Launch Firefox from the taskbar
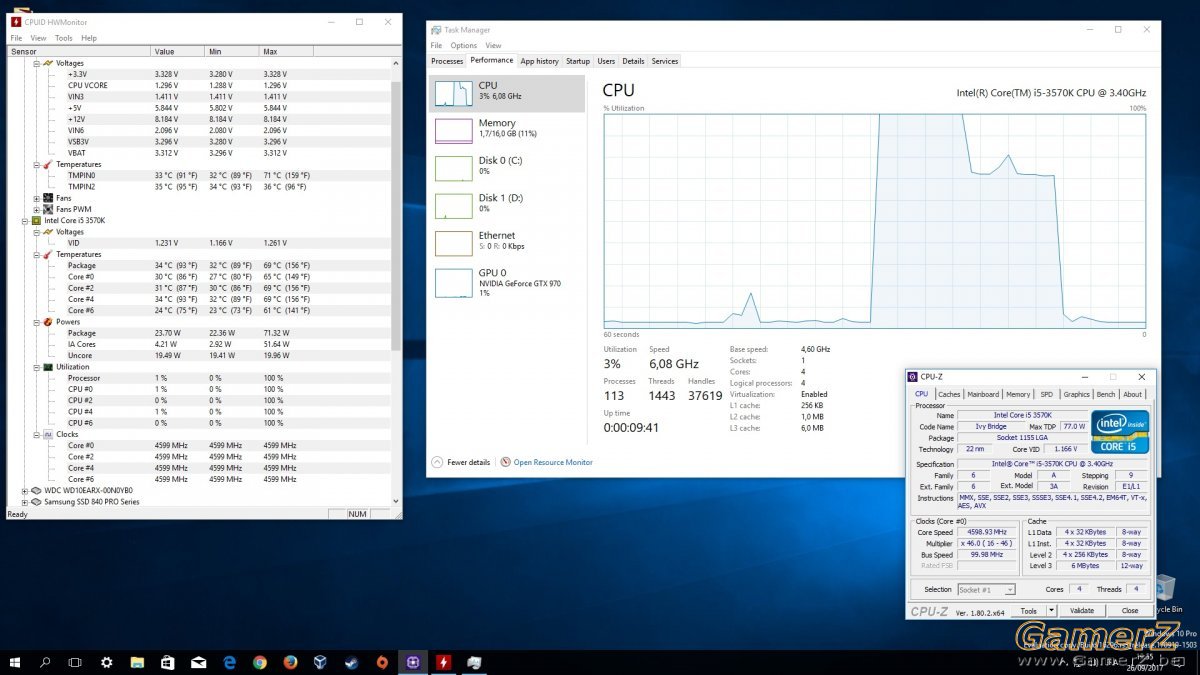Image resolution: width=1200 pixels, height=675 pixels. 290,662
